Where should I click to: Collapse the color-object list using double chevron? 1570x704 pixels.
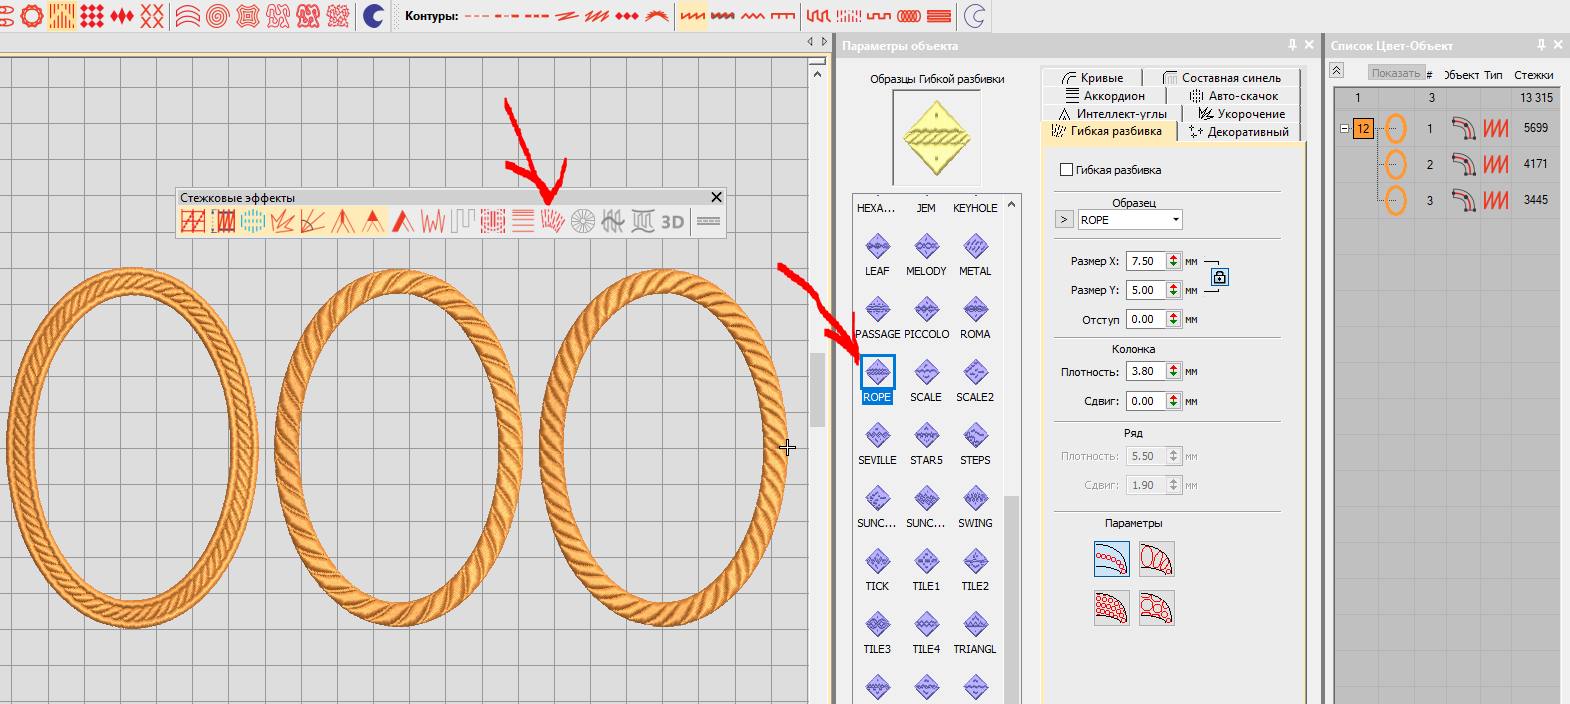1336,71
